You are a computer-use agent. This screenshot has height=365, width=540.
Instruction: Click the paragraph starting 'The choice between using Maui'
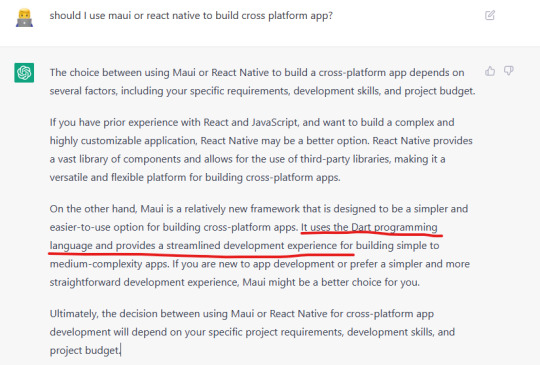(262, 82)
